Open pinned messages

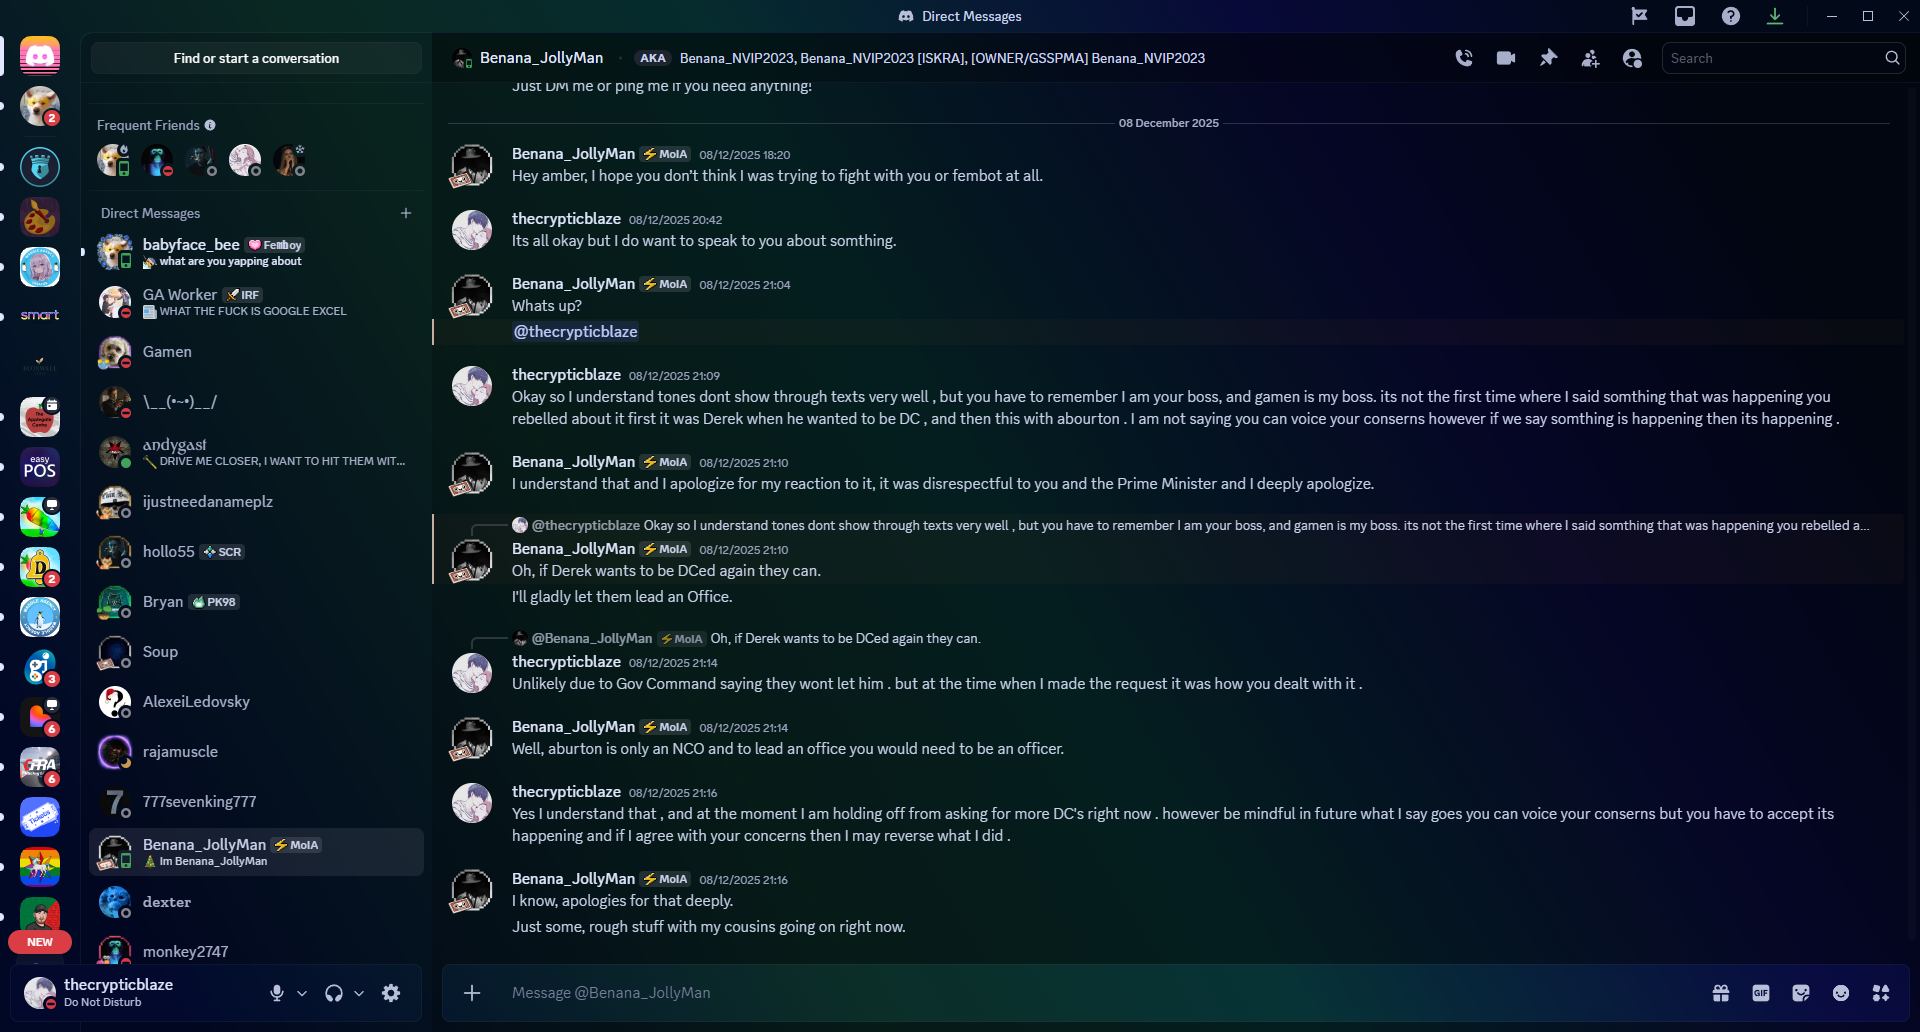pos(1548,58)
